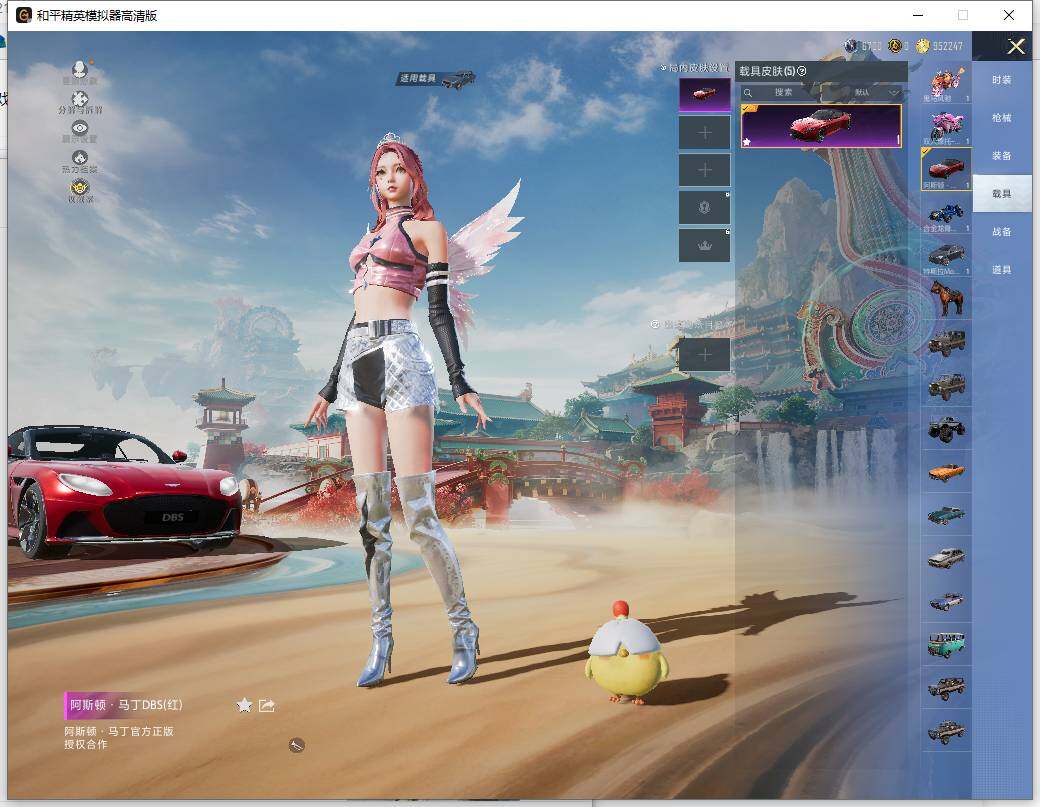This screenshot has width=1040, height=807.
Task: Select the red Aston Martin skin card
Action: click(x=821, y=125)
